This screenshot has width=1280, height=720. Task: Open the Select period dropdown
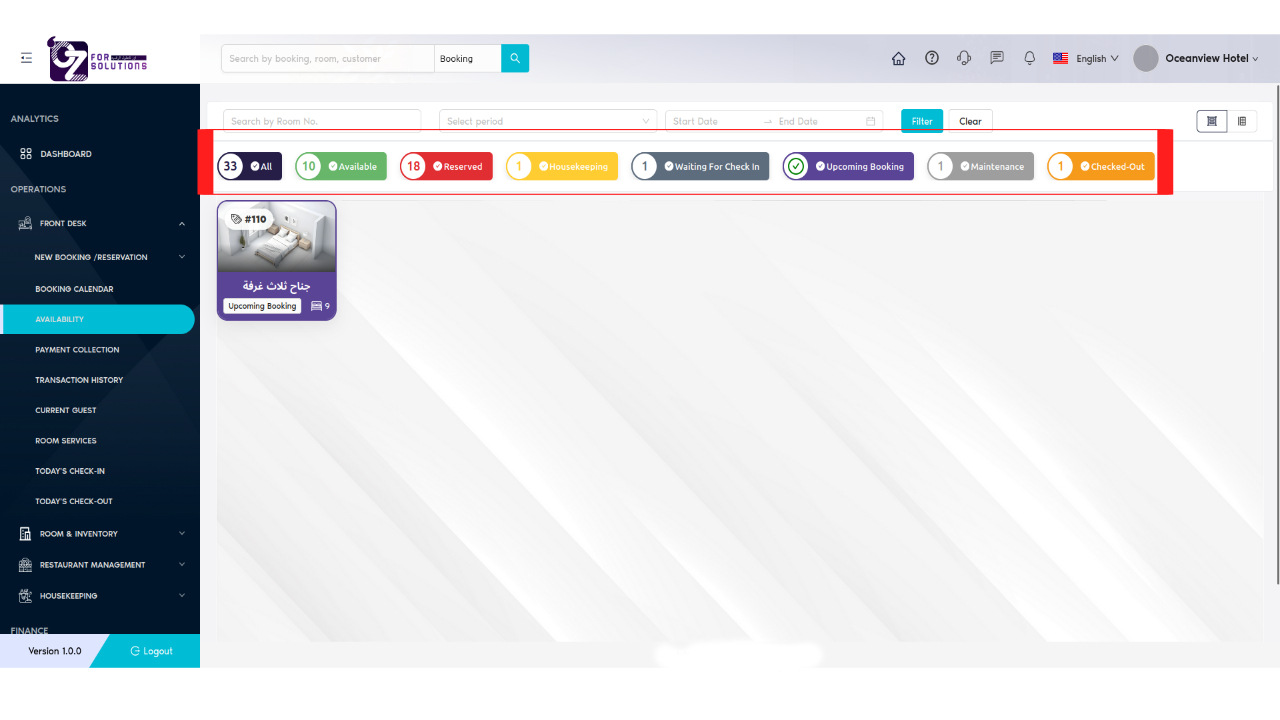(547, 121)
